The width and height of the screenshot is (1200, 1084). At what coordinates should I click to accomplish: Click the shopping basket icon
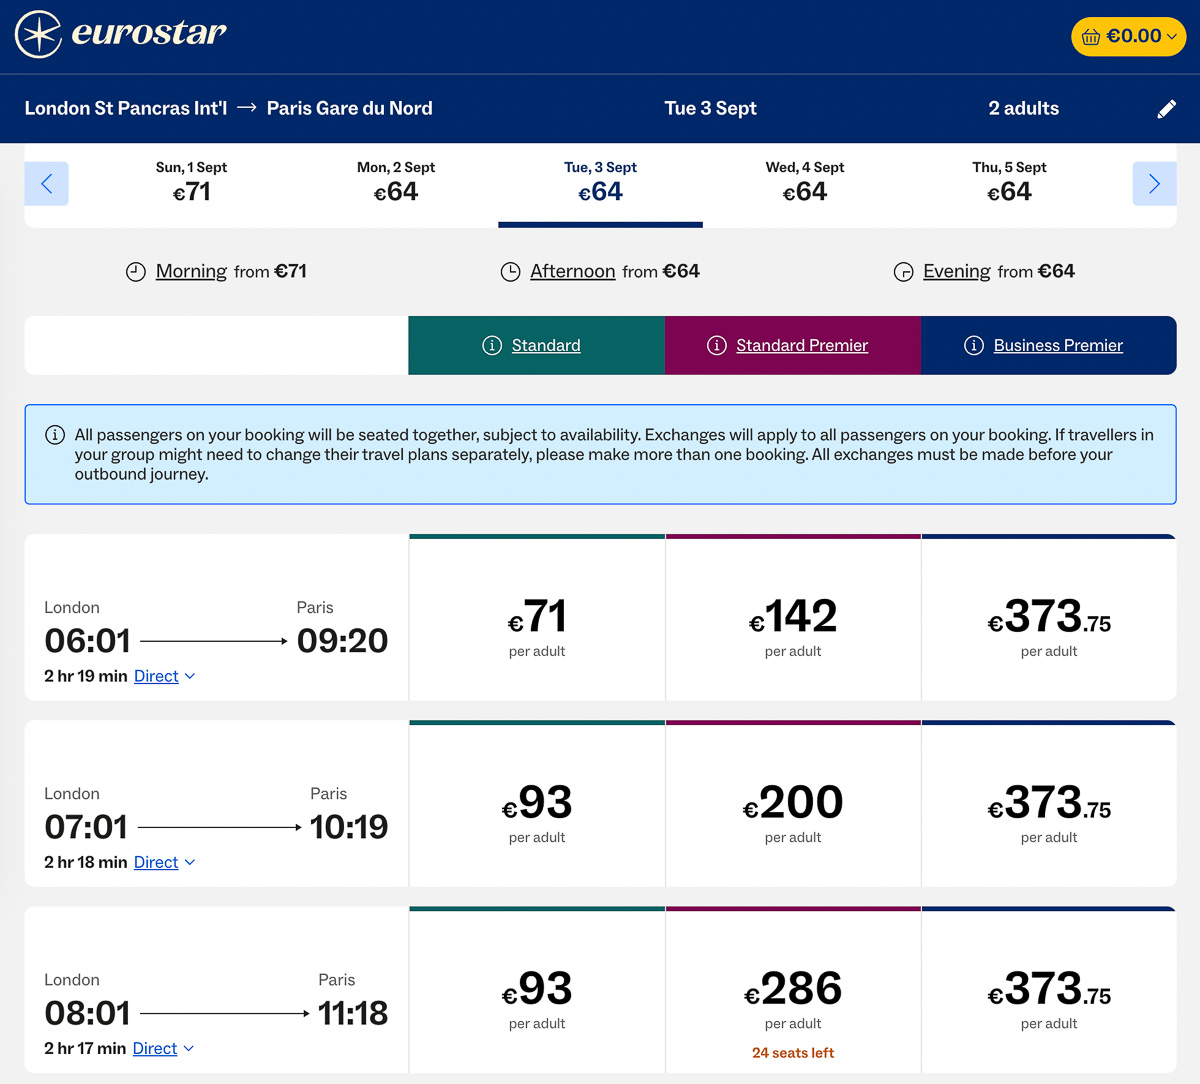[1090, 37]
